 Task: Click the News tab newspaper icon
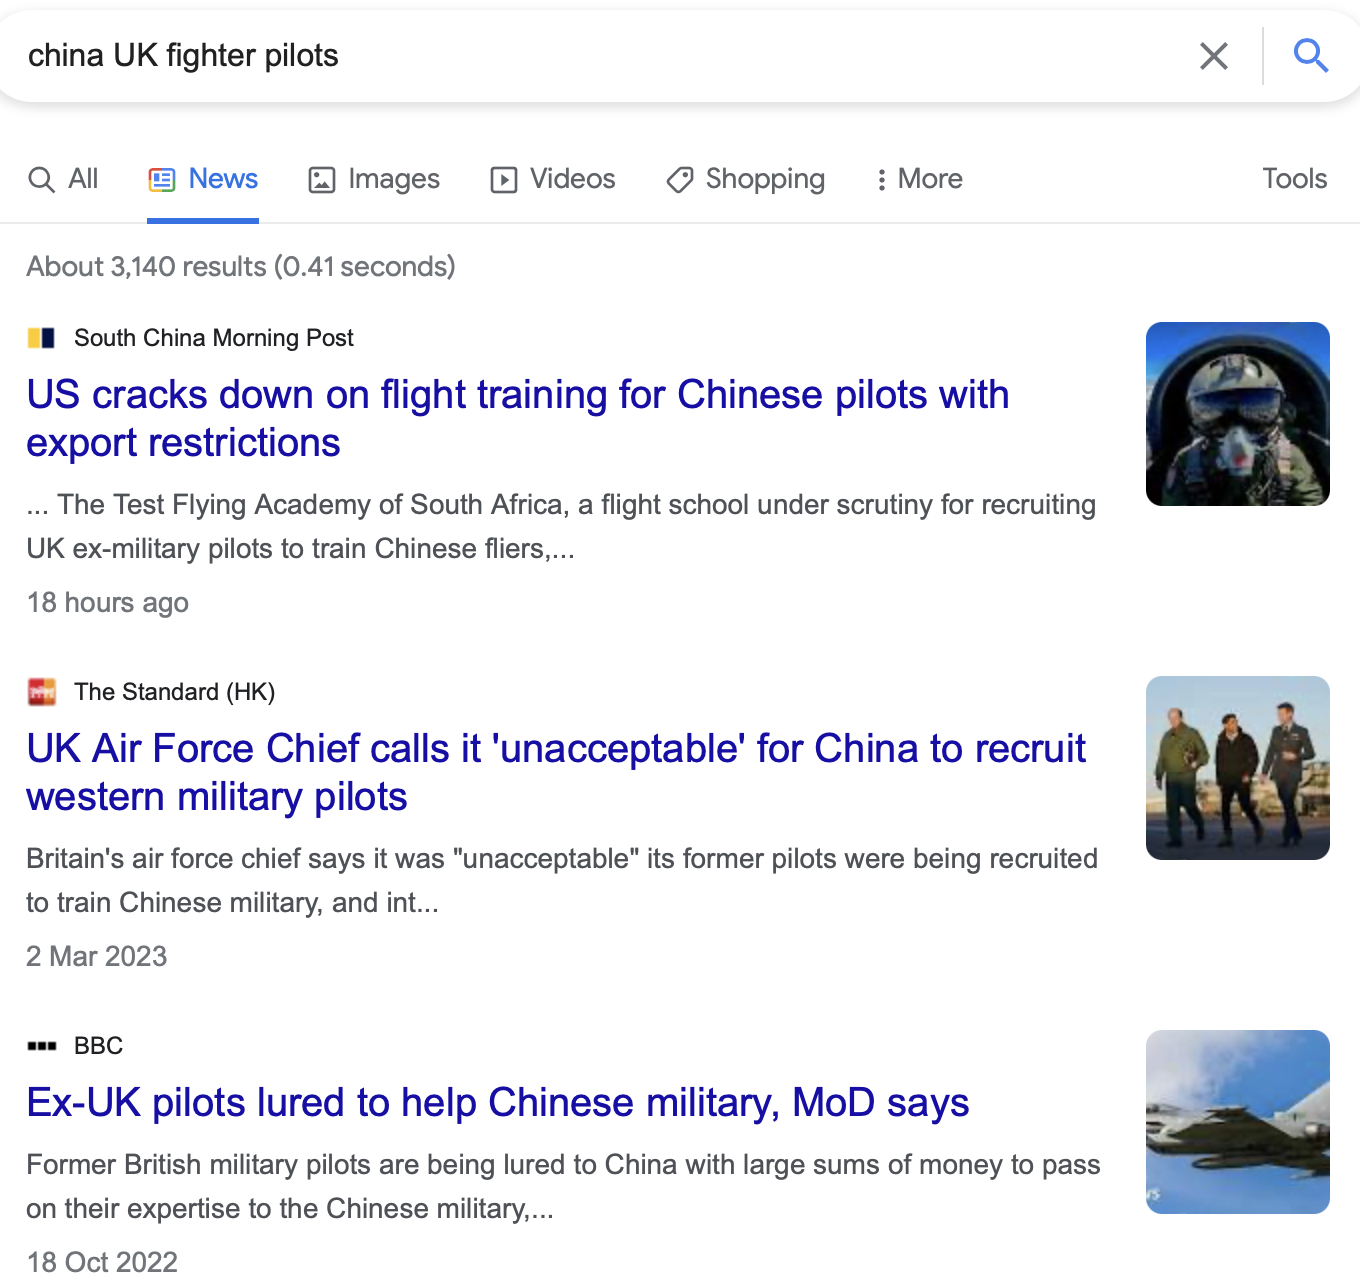[162, 179]
